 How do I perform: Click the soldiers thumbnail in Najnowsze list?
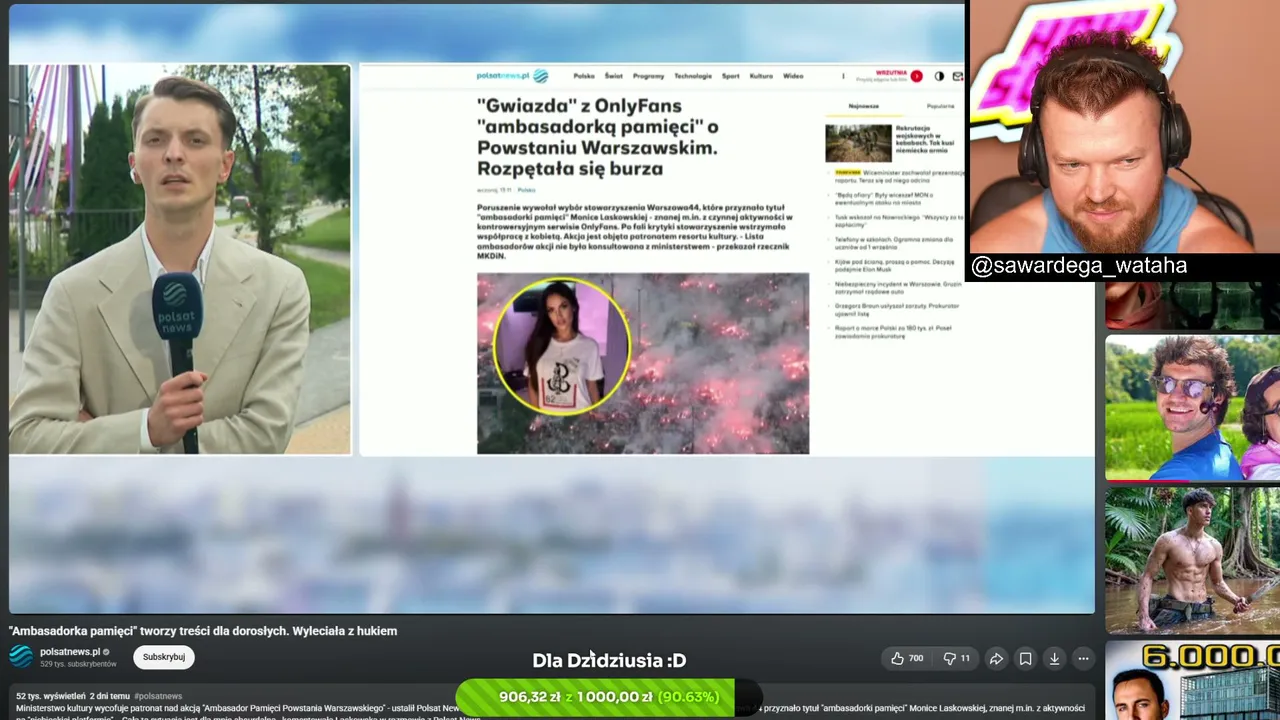[x=858, y=143]
